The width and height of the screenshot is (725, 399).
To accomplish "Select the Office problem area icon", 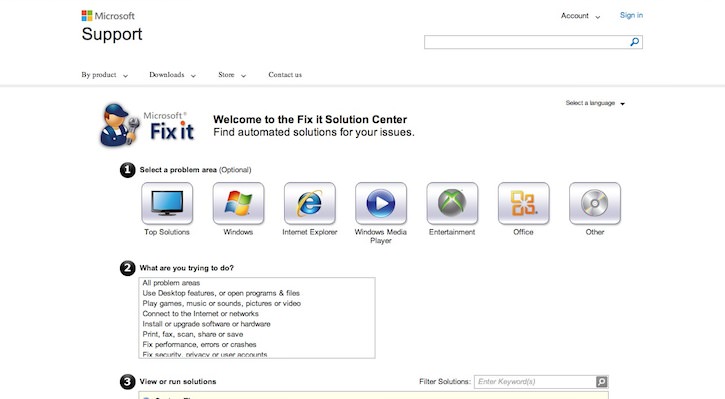I will coord(523,203).
